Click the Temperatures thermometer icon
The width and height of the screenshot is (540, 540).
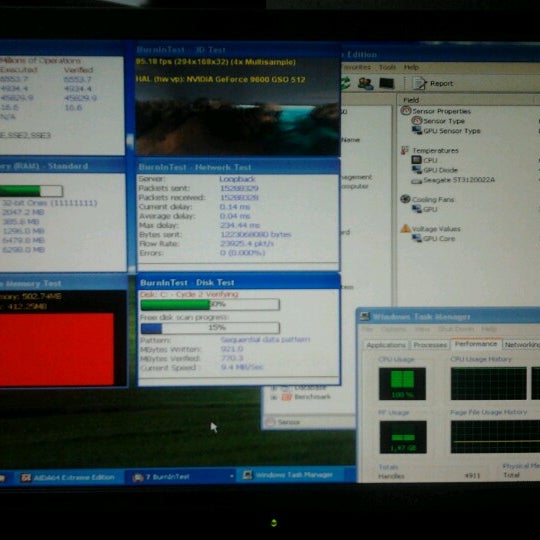pos(405,150)
